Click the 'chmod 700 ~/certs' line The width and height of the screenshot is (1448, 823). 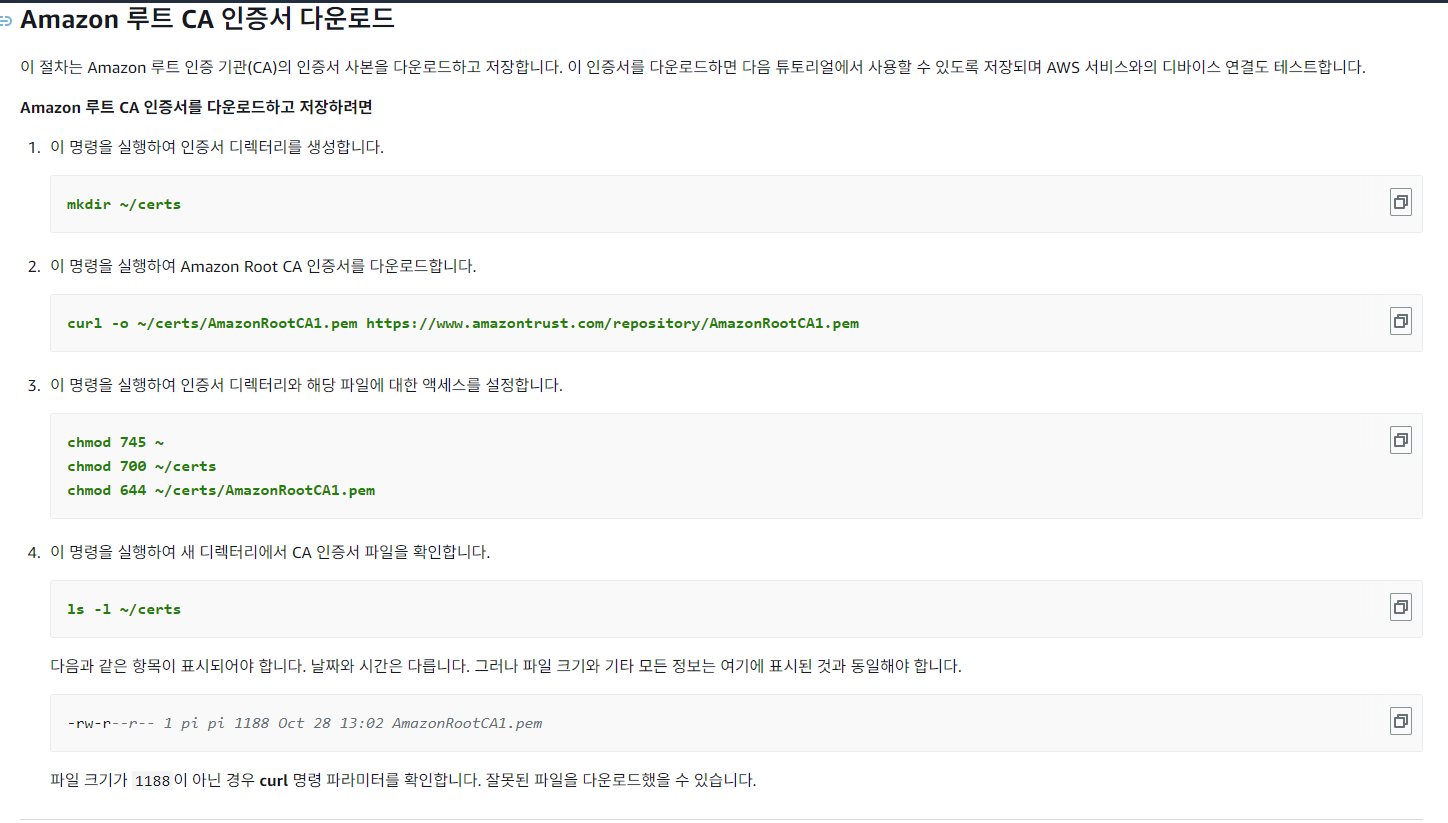[x=141, y=466]
